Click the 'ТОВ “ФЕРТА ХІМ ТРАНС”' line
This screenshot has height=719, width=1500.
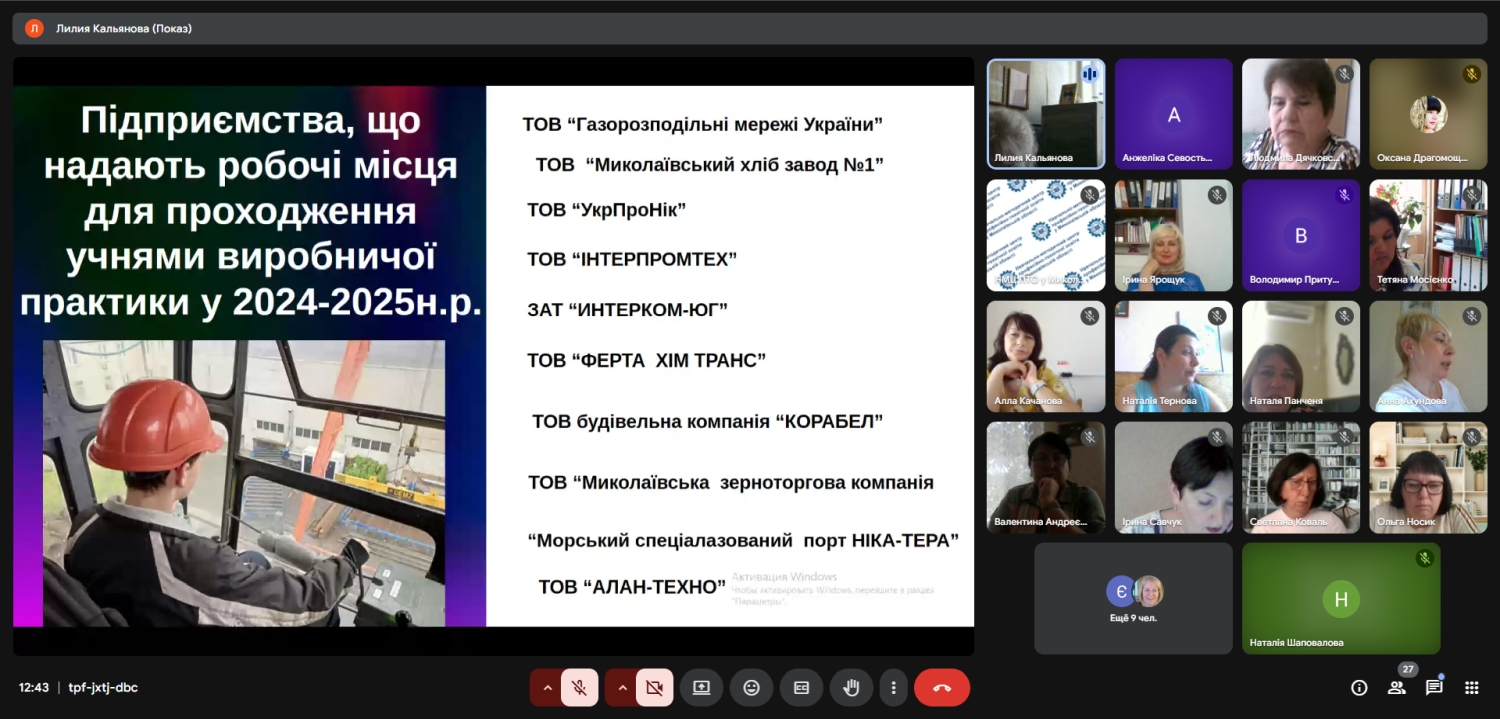click(x=647, y=360)
